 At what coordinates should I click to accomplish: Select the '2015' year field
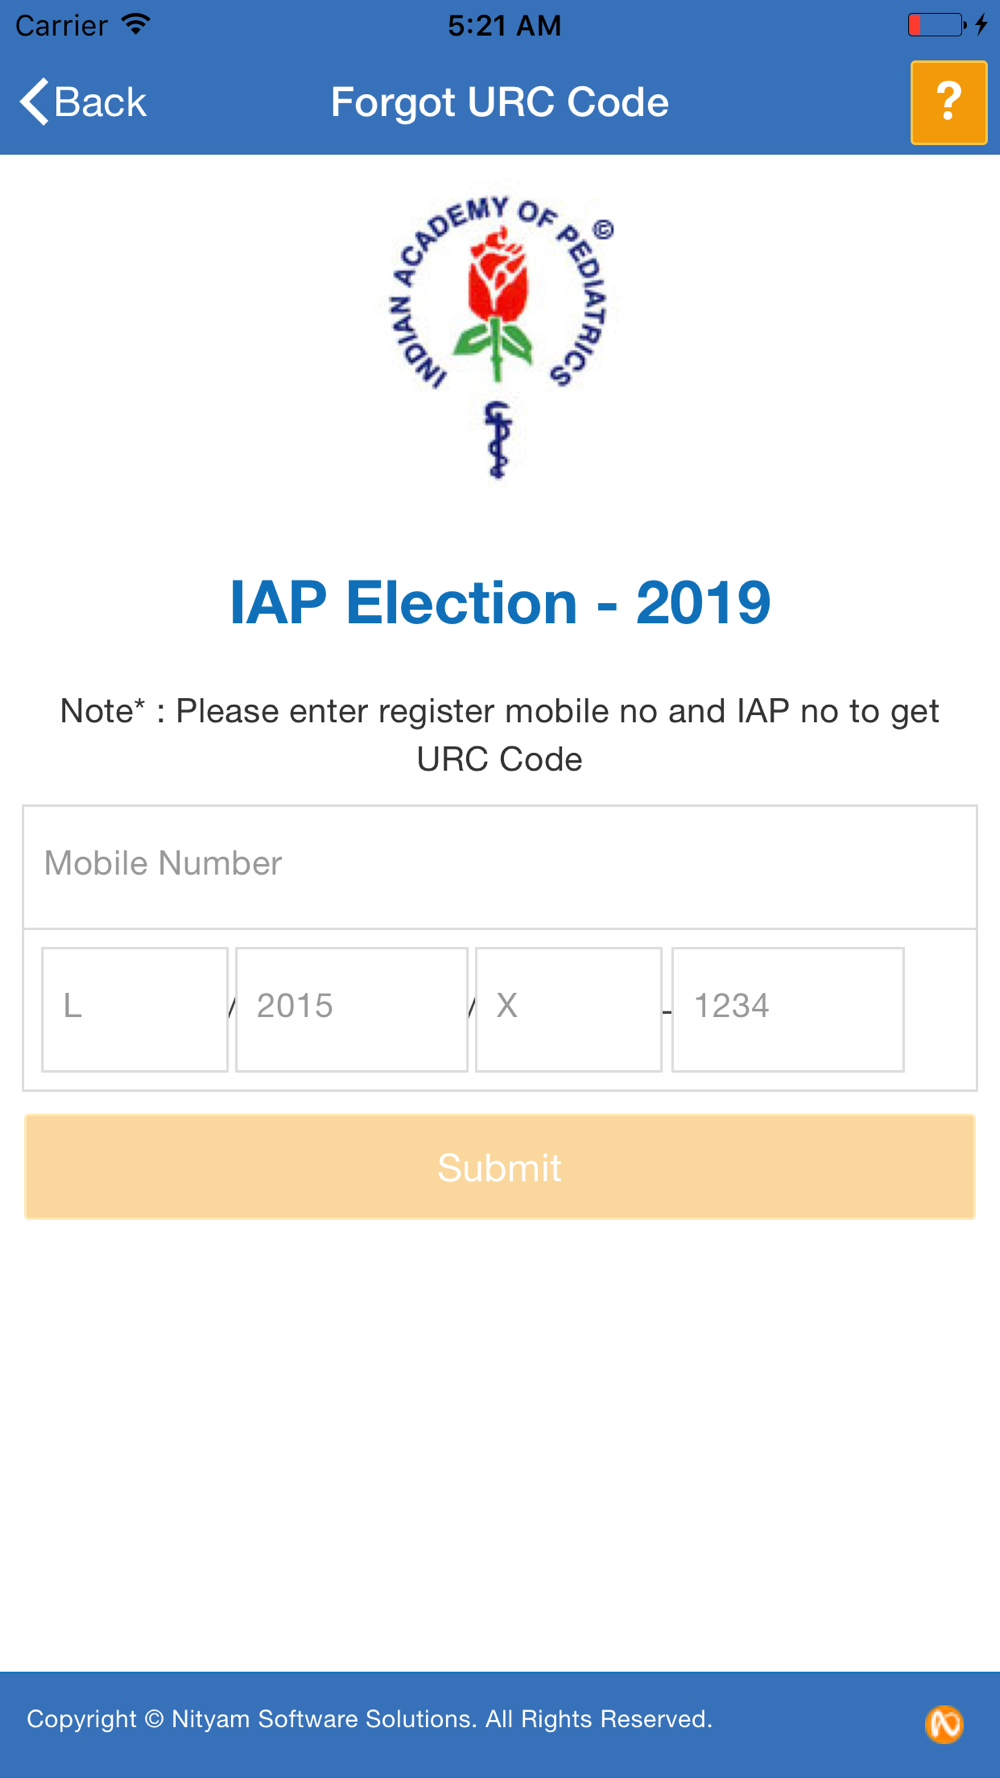(x=352, y=1009)
